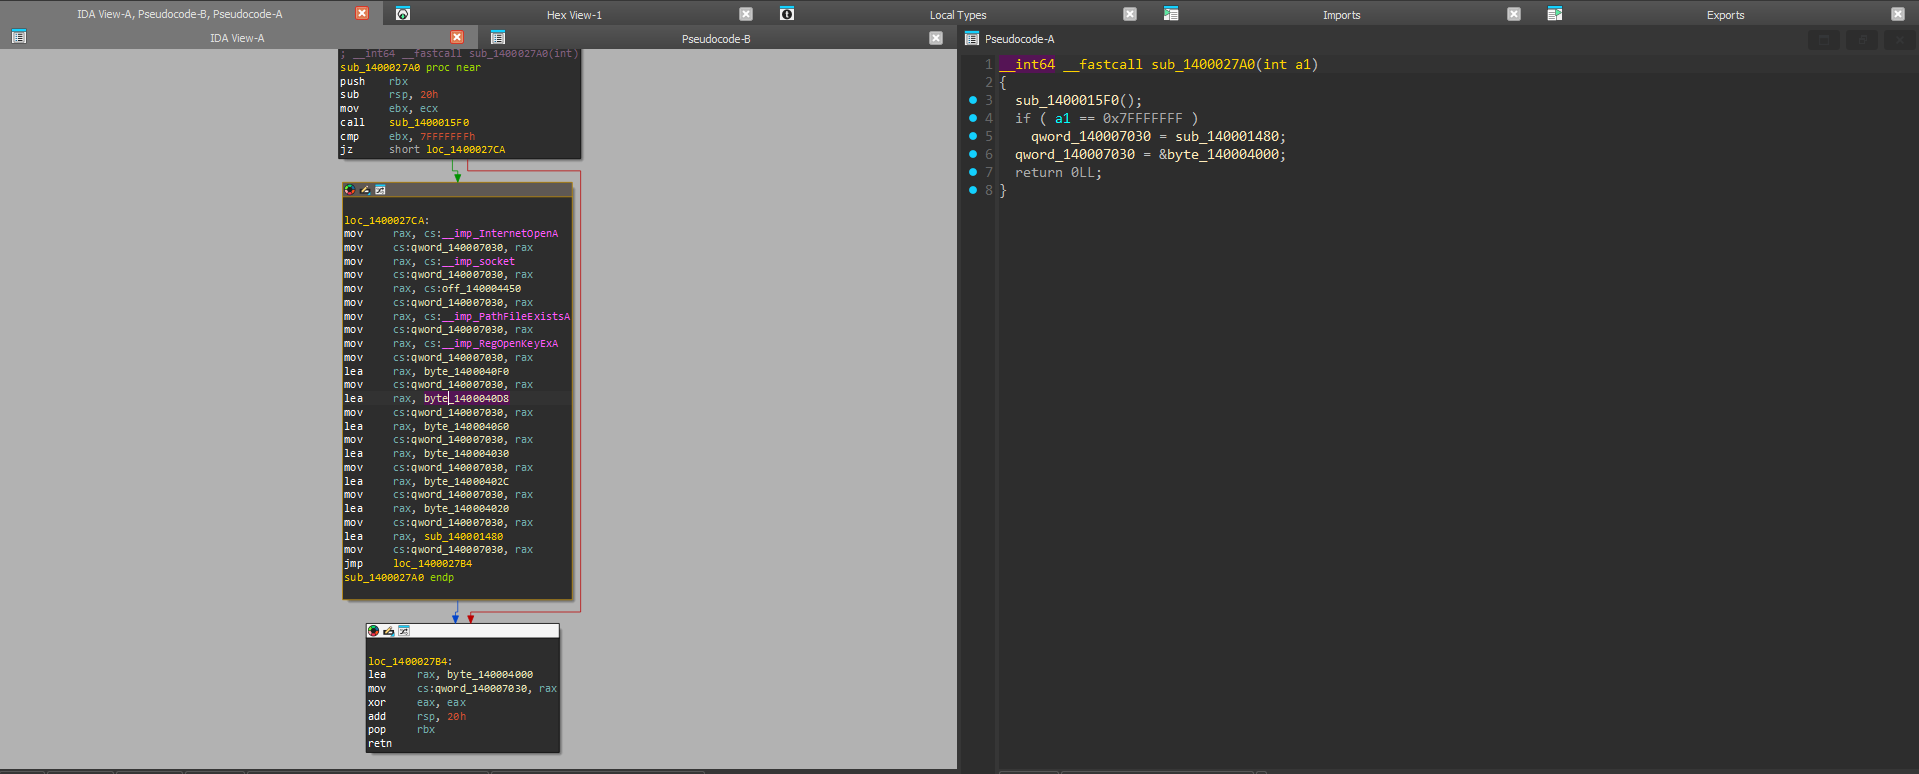Click the color icon on loc_1400027CA node
Image resolution: width=1919 pixels, height=774 pixels.
point(350,190)
